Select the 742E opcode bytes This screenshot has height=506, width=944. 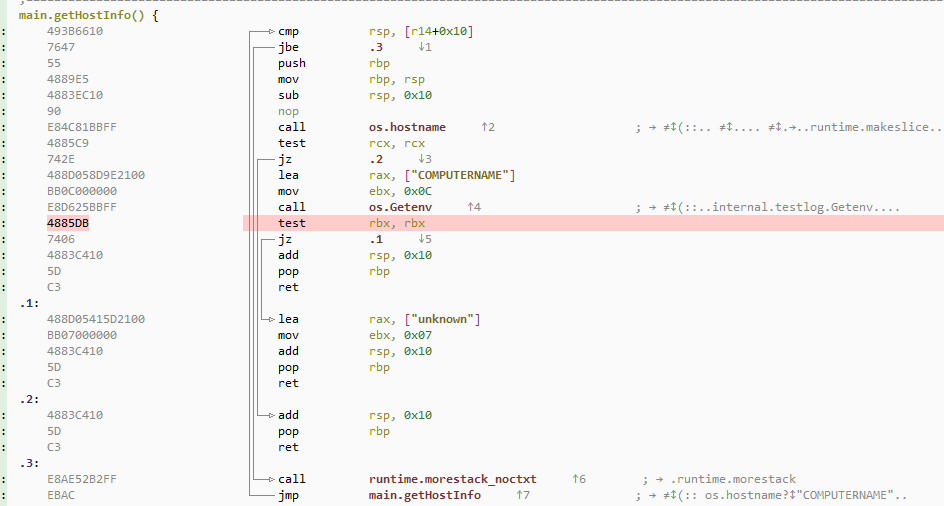[61, 159]
